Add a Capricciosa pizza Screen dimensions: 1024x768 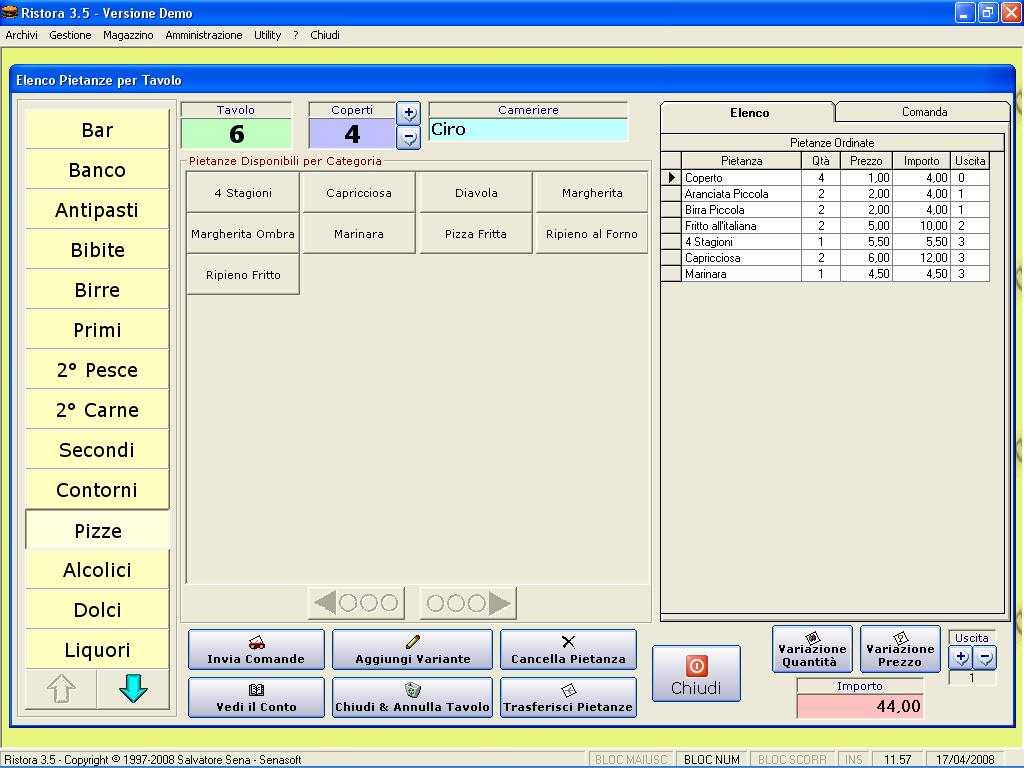tap(359, 193)
